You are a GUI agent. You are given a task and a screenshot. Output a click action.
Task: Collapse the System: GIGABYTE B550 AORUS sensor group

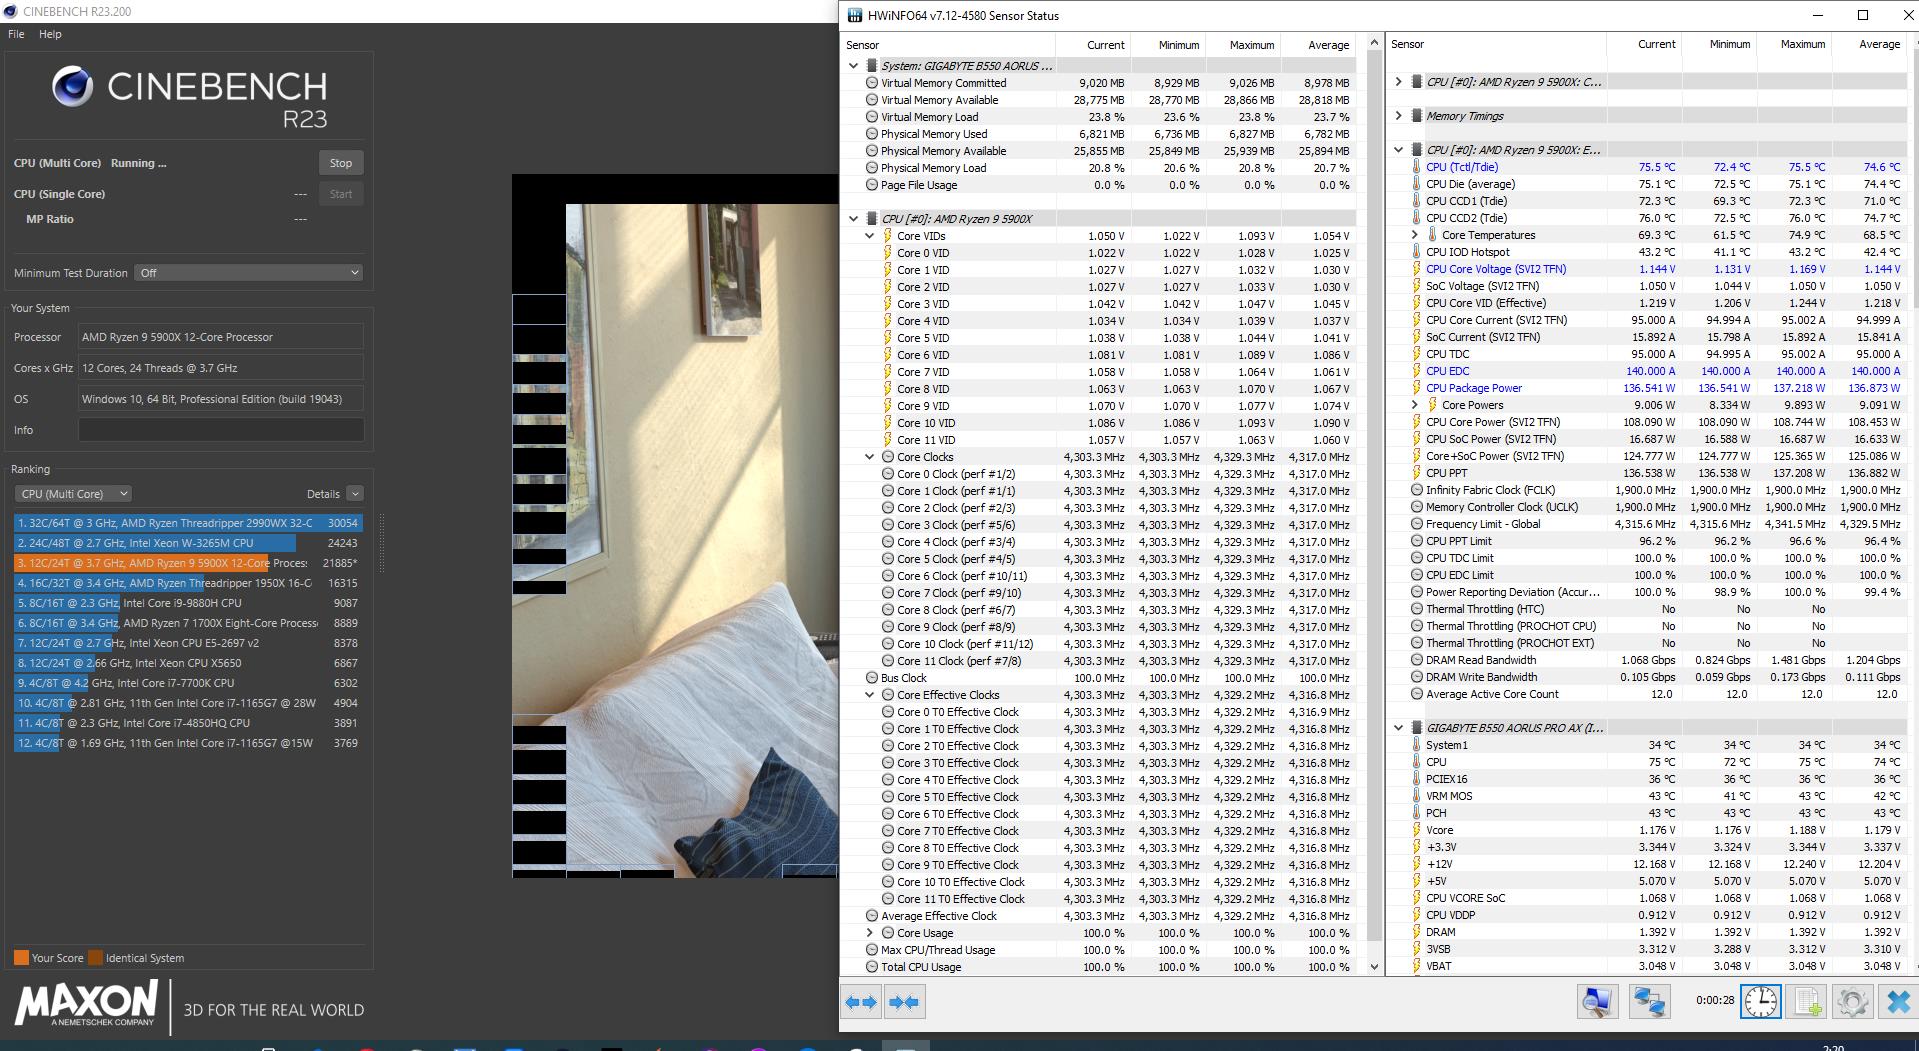click(853, 66)
